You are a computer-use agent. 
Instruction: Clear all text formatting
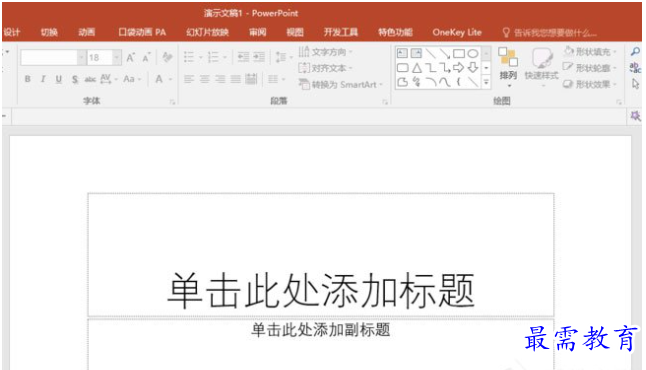click(x=167, y=57)
